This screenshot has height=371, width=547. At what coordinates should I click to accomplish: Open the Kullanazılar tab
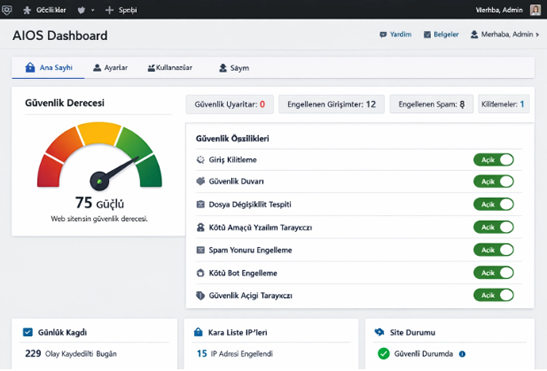[170, 68]
